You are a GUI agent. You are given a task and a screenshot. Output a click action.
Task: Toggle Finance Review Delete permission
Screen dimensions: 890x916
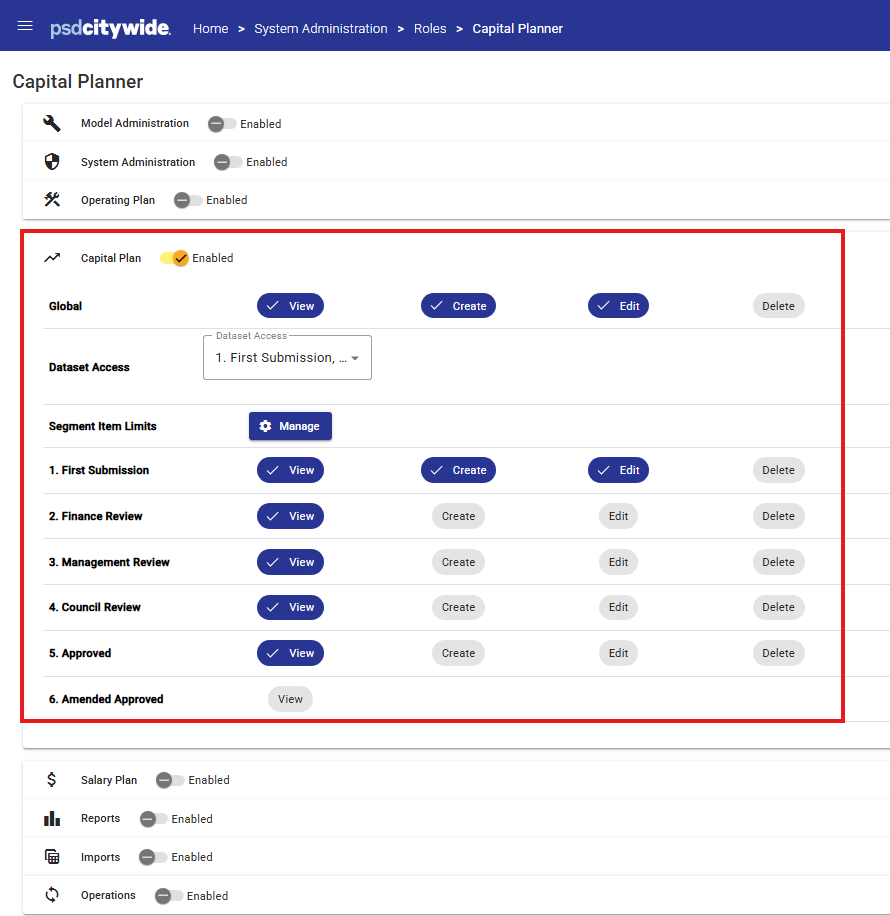pos(778,516)
